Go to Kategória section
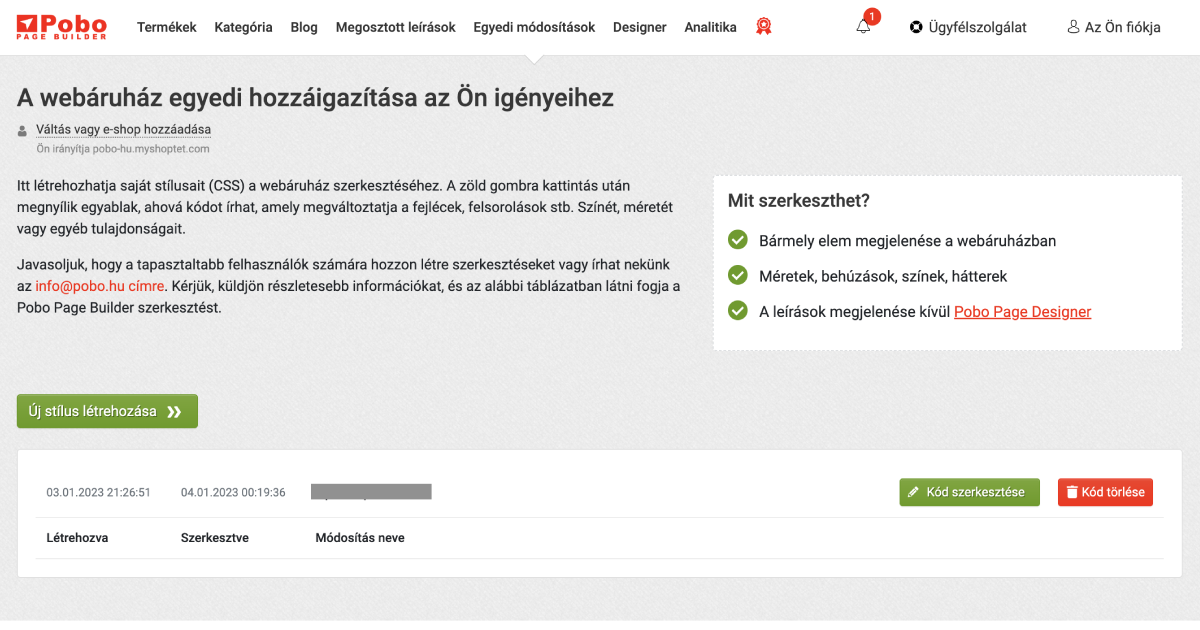Image resolution: width=1200 pixels, height=630 pixels. (x=243, y=27)
